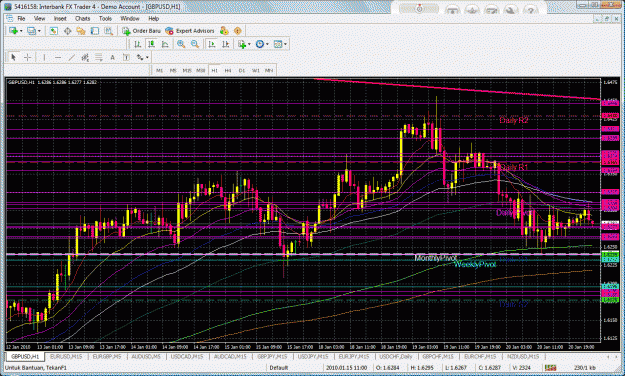
Task: Select the Trendline drawing tool
Action: click(x=71, y=57)
